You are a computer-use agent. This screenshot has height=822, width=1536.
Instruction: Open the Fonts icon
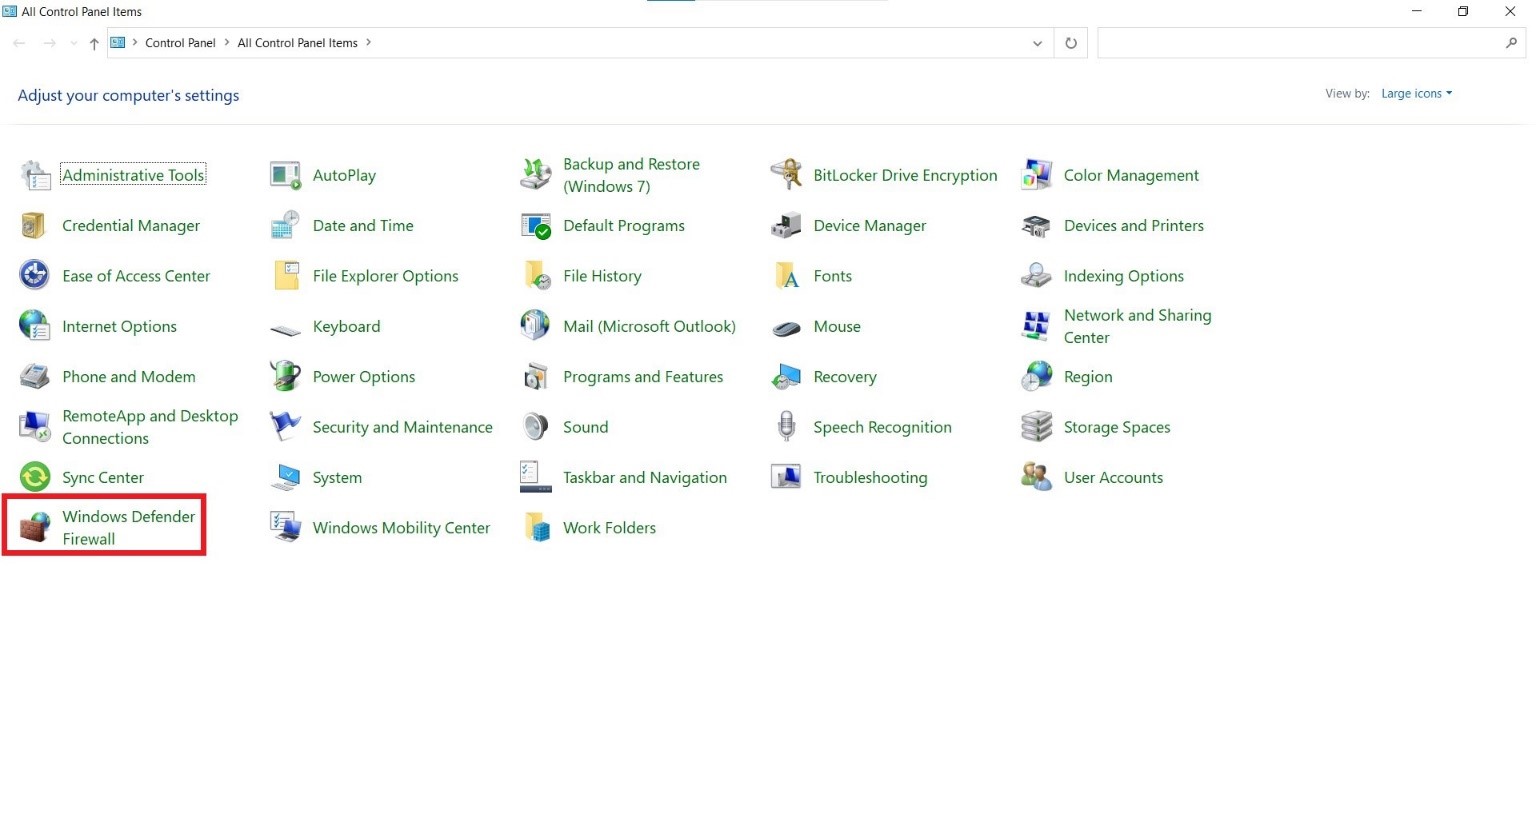coord(787,276)
